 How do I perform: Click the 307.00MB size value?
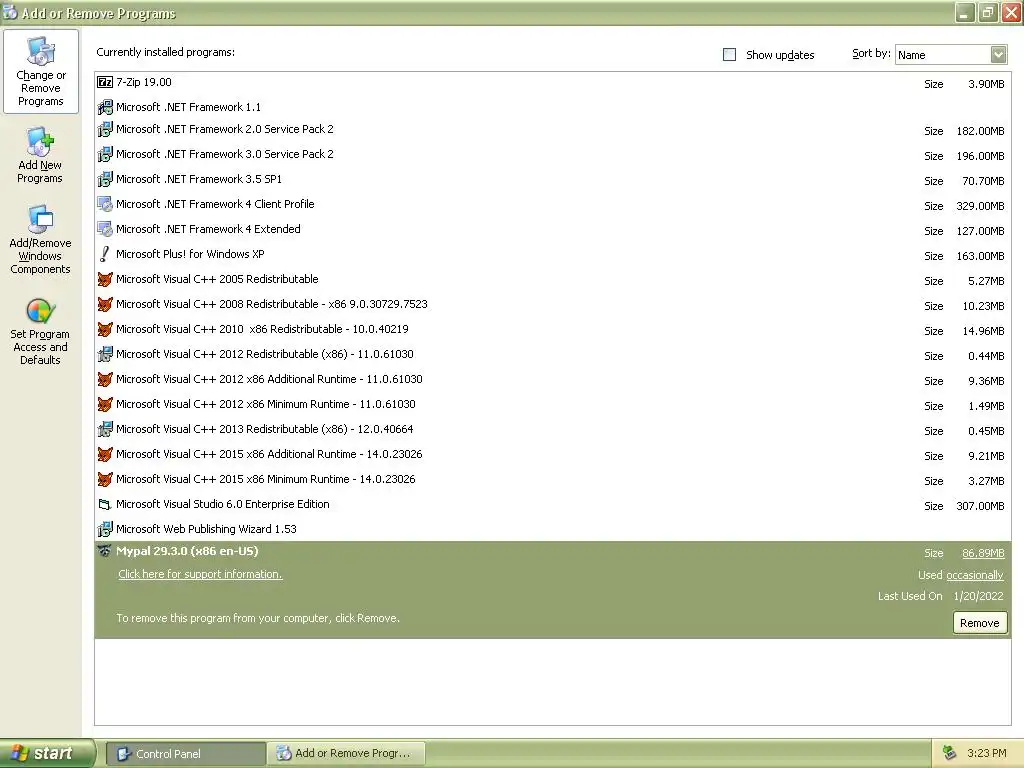coord(980,506)
